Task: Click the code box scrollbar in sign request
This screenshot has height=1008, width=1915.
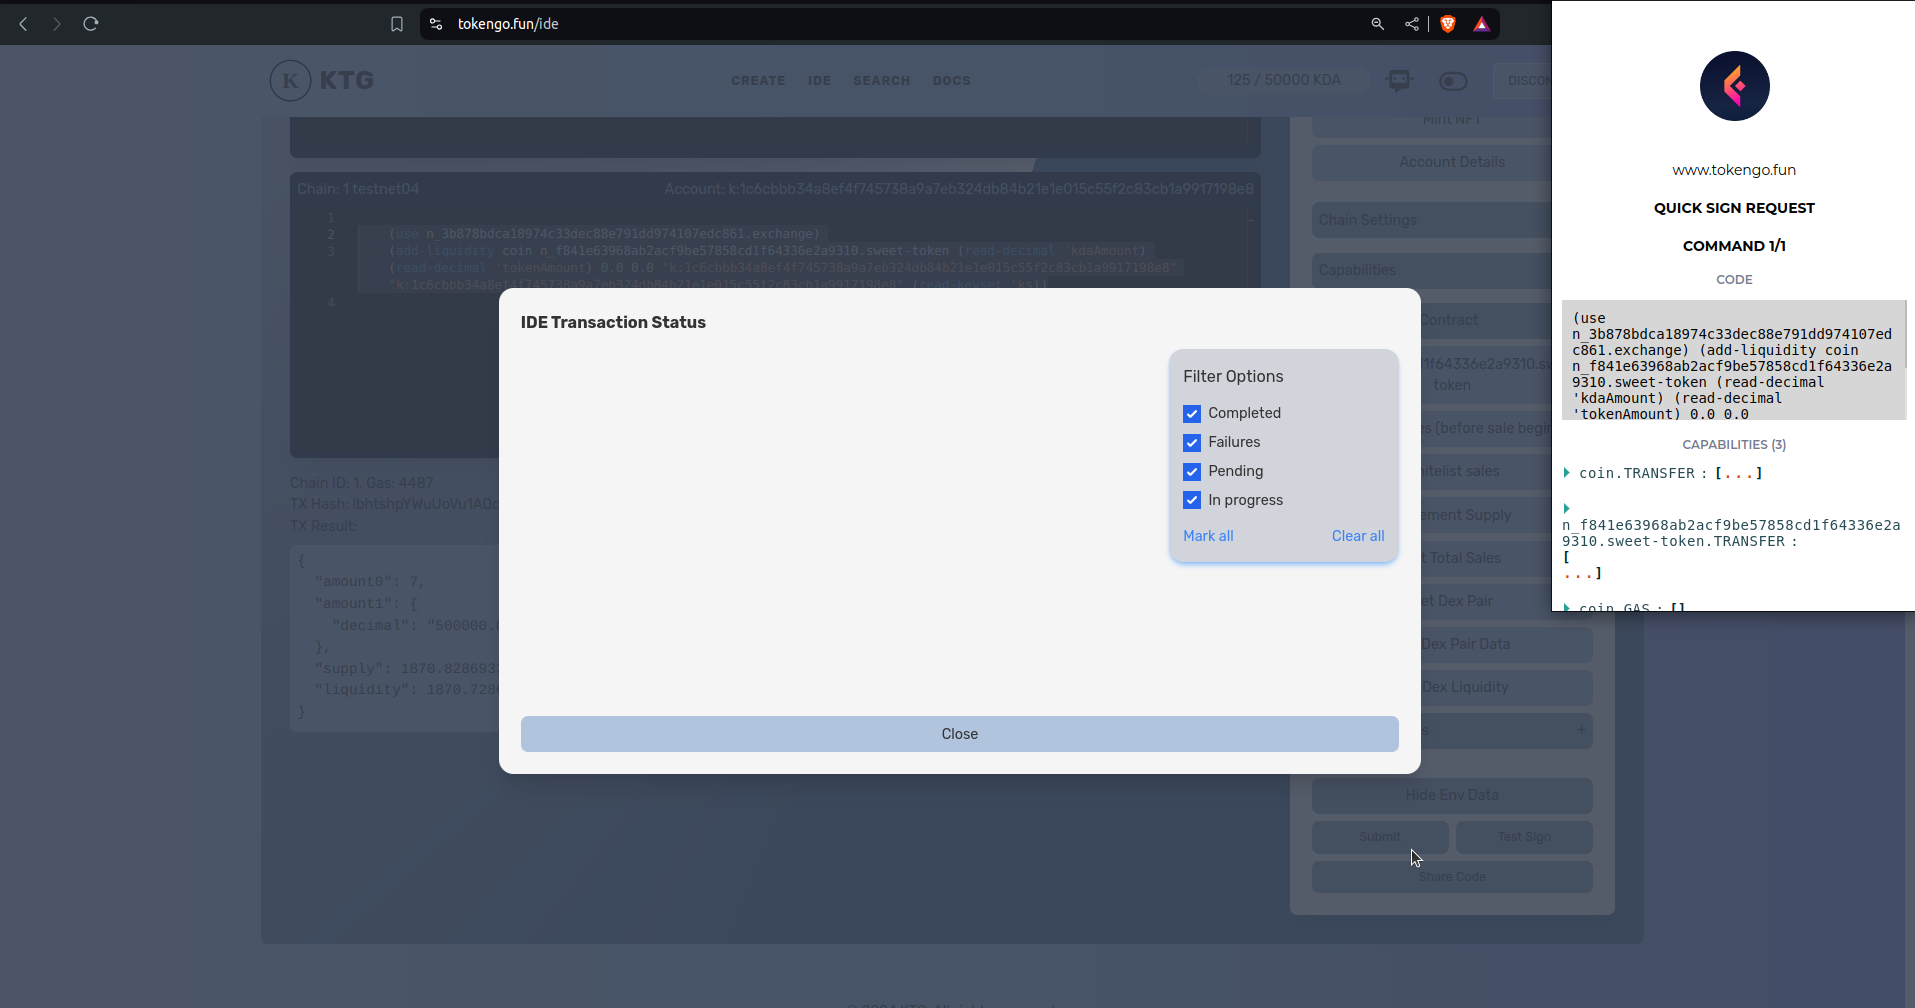Action: point(1907,335)
